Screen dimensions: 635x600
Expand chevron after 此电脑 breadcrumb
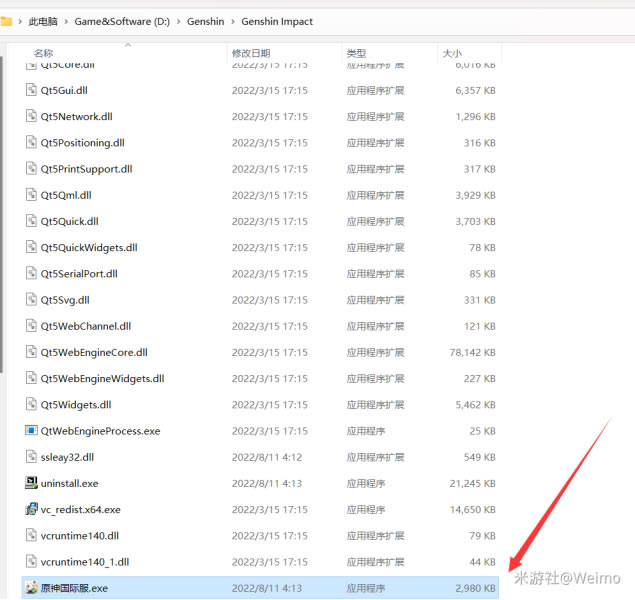67,20
